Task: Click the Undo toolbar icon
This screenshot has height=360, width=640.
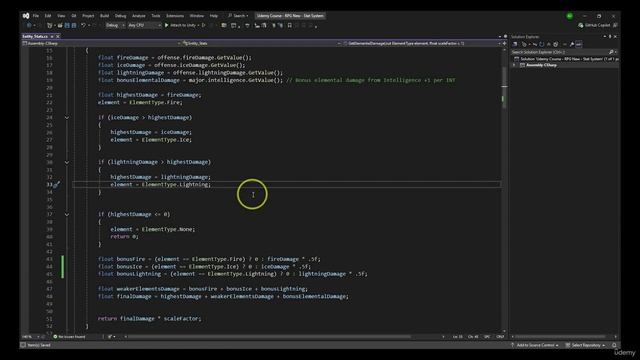Action: coord(83,25)
